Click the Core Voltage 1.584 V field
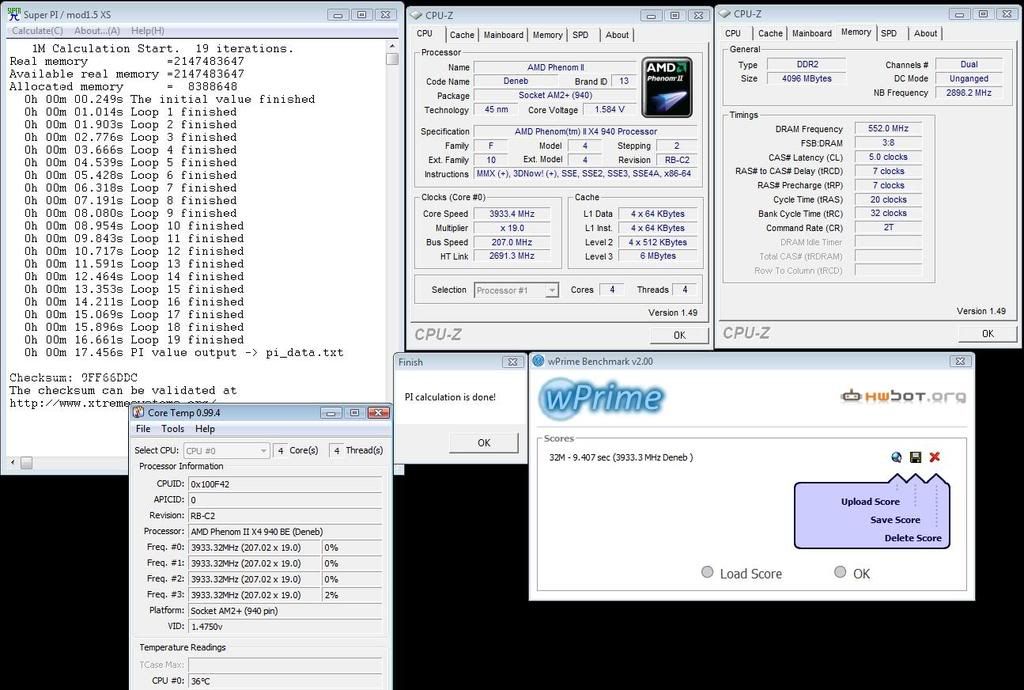1024x690 pixels. (609, 110)
